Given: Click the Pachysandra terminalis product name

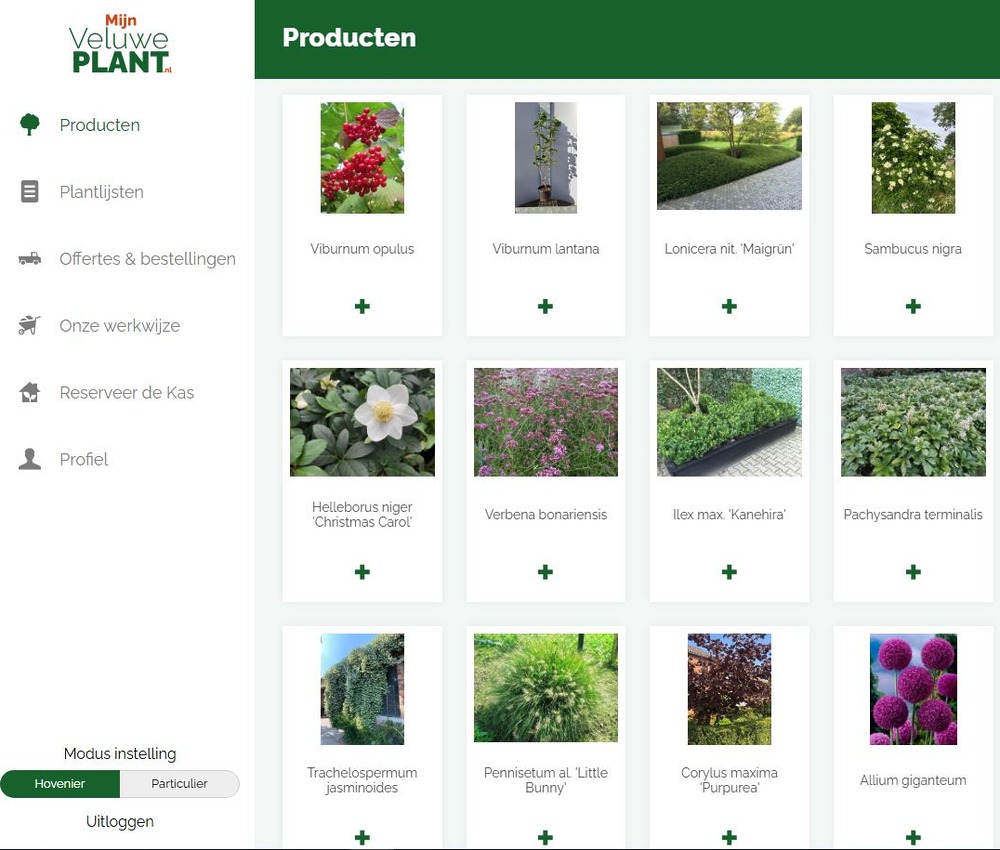Looking at the screenshot, I should point(913,515).
